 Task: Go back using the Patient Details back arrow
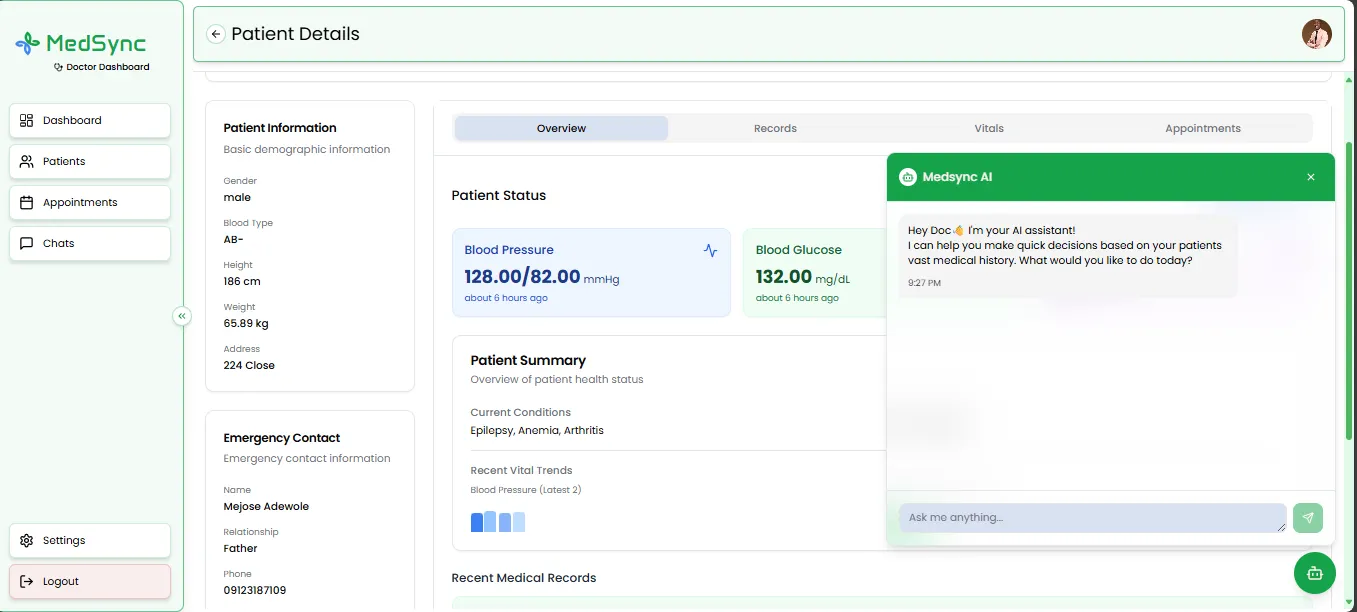(216, 33)
